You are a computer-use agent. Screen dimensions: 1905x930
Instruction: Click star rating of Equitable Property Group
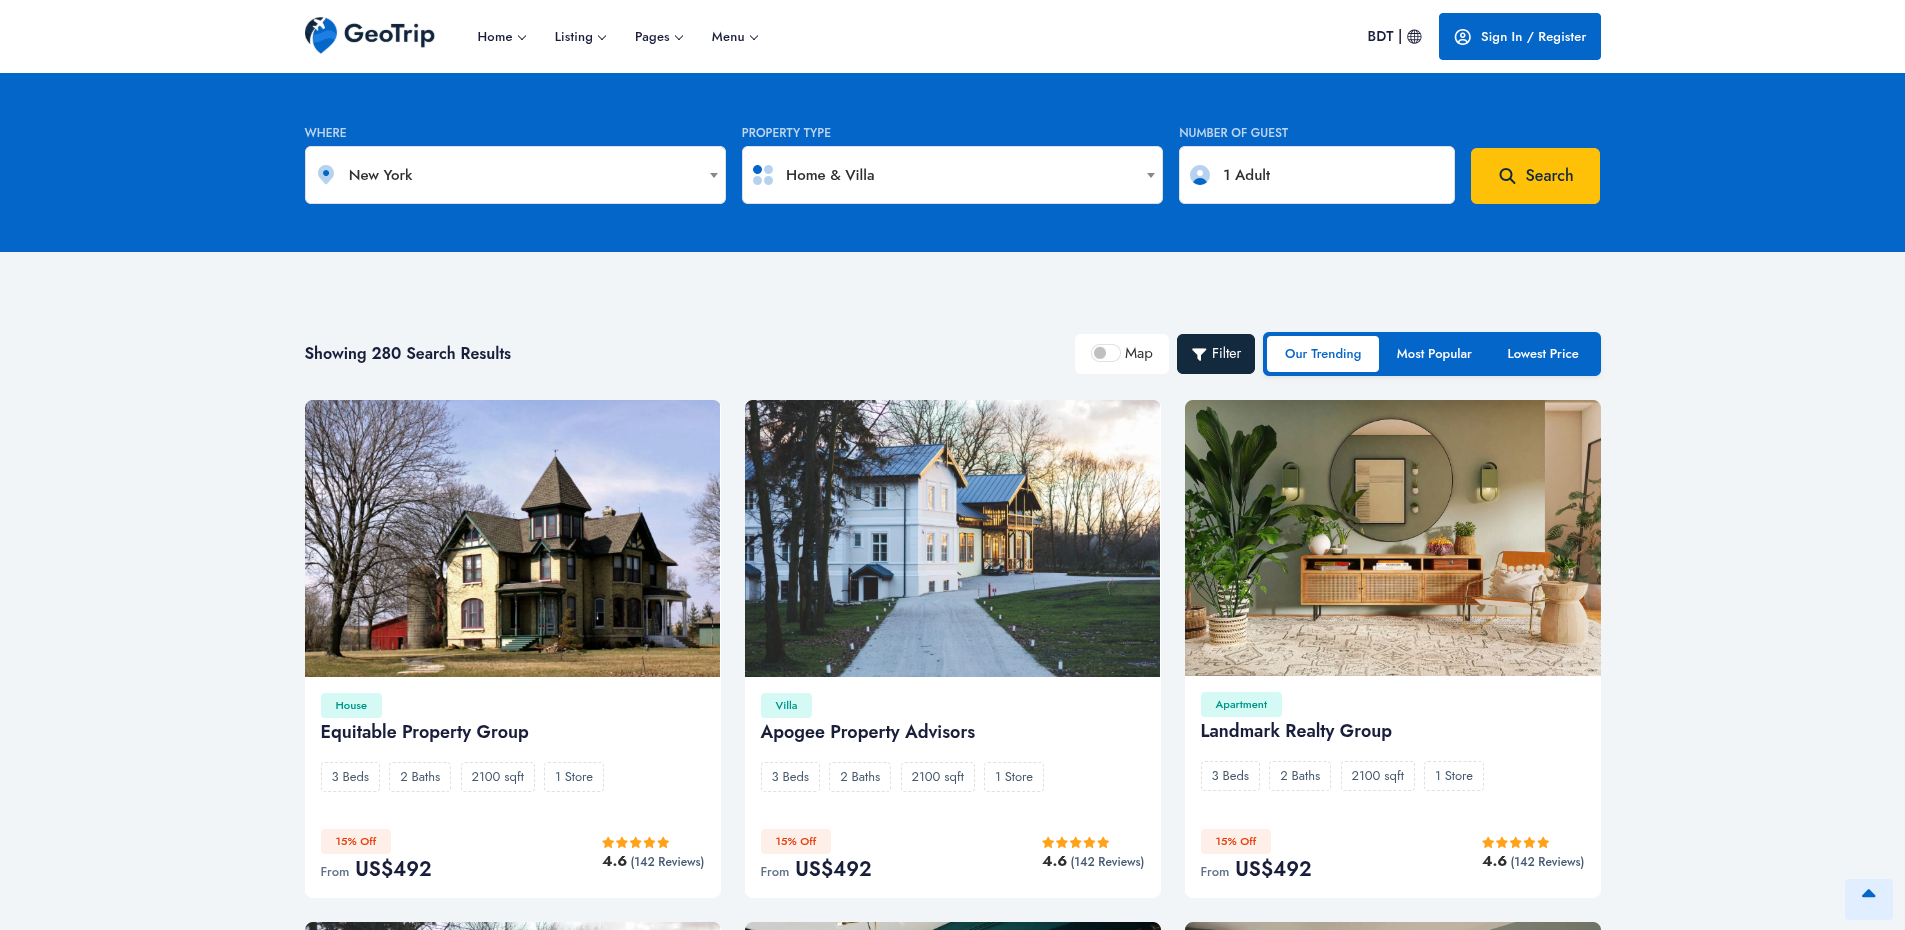coord(636,843)
